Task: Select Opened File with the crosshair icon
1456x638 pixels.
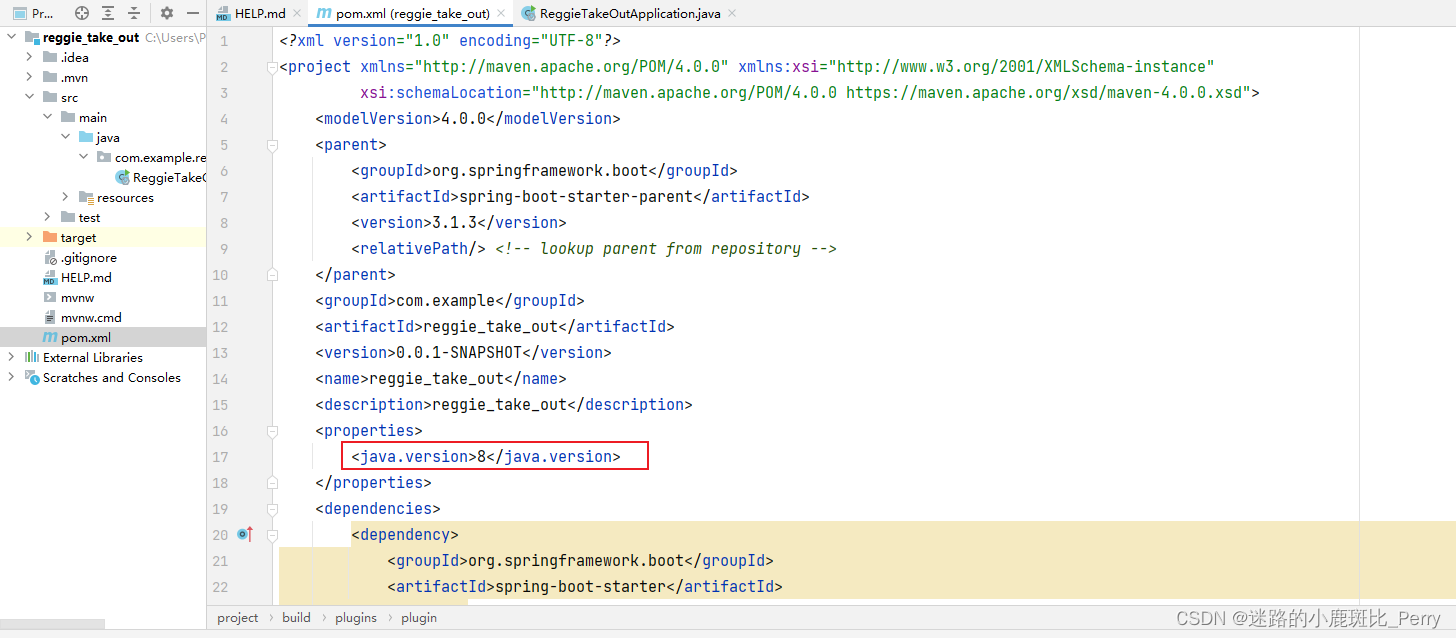Action: pos(82,13)
